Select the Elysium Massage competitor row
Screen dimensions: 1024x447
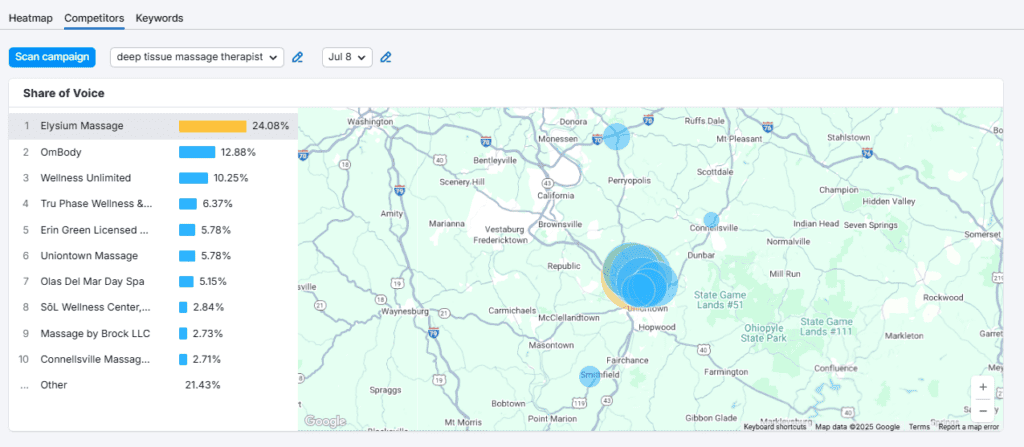[x=153, y=126]
